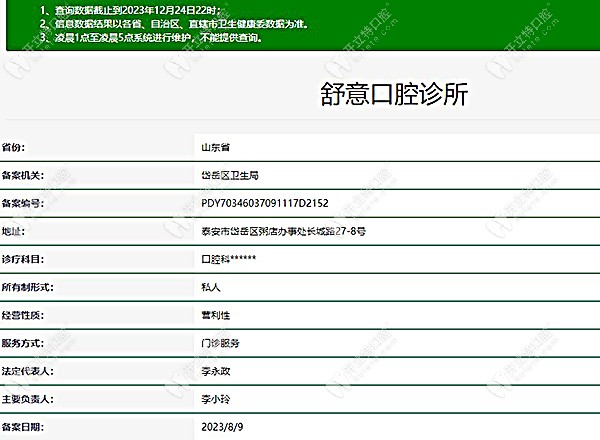Click the 诊疗科目 label
The image size is (600, 440).
pyautogui.click(x=23, y=259)
